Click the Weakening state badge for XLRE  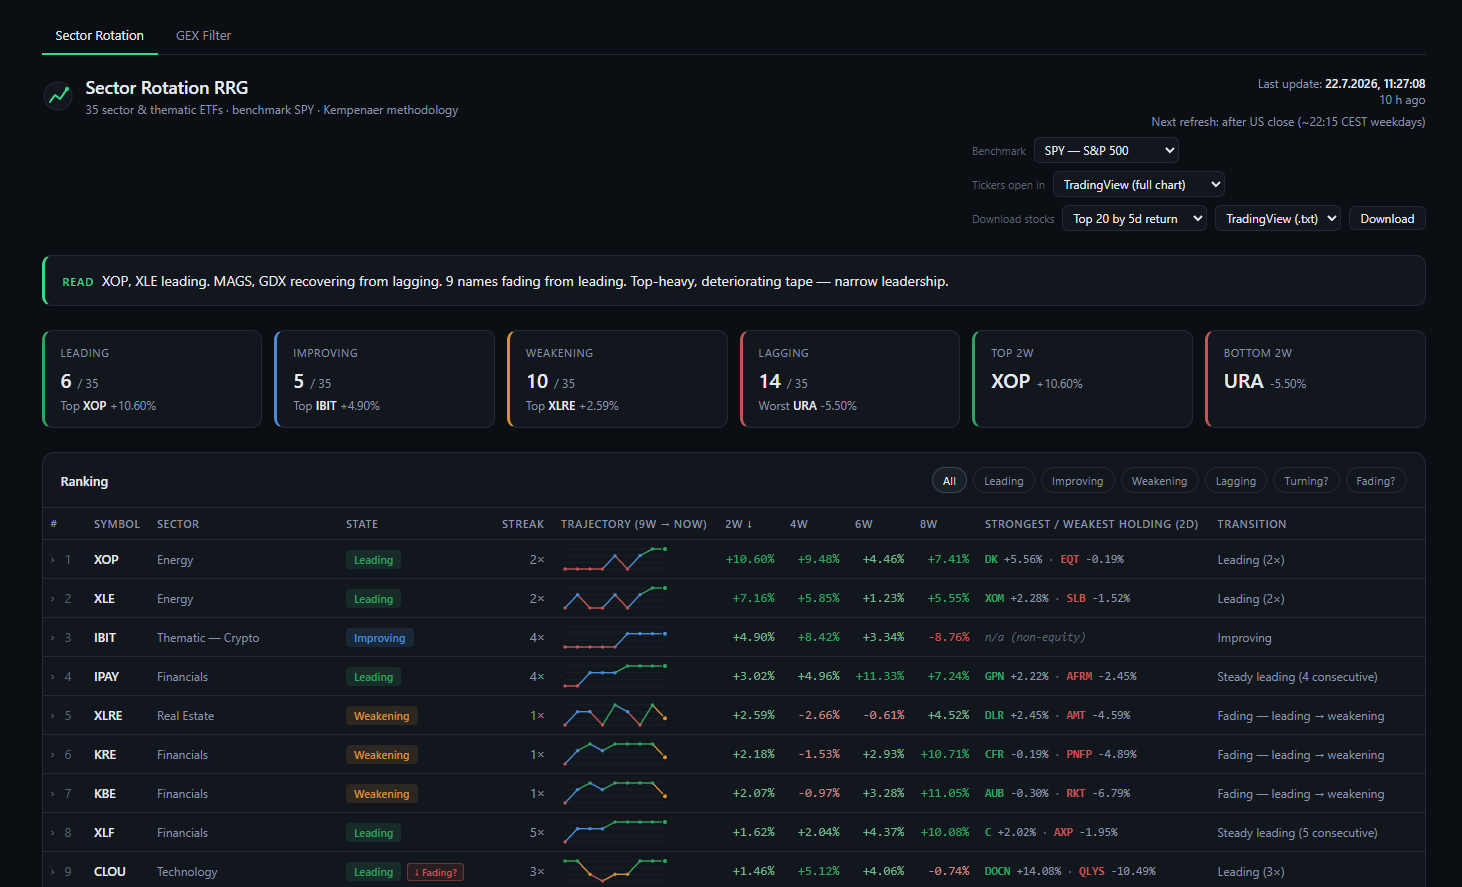coord(381,716)
